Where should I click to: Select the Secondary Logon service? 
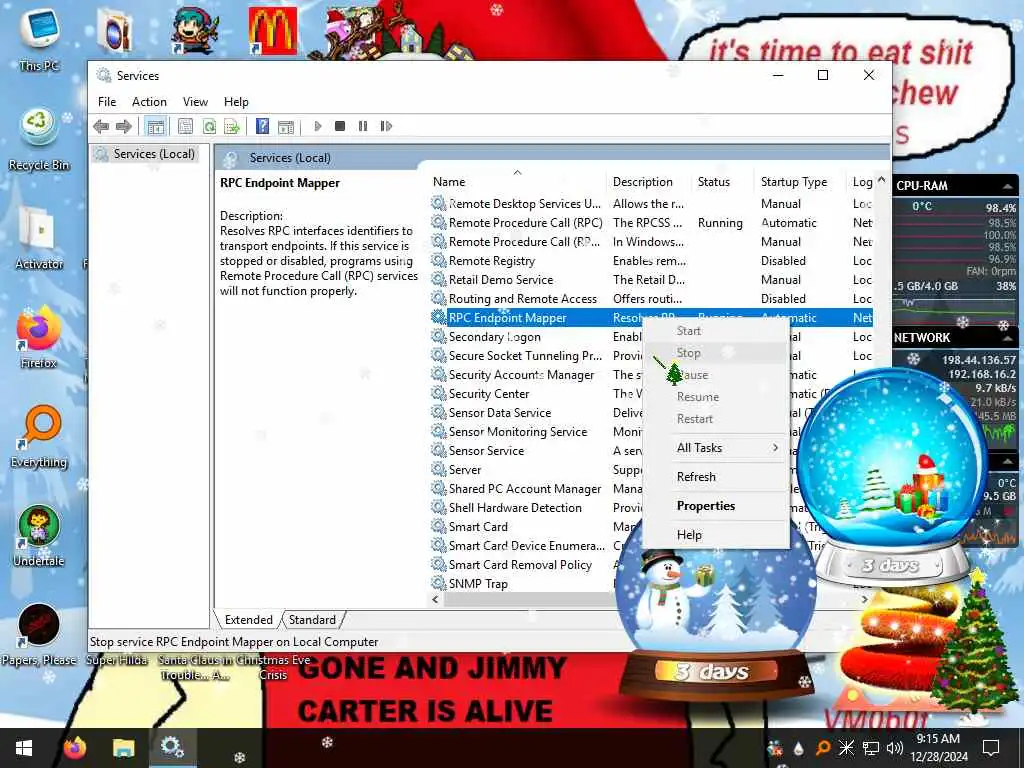point(494,337)
